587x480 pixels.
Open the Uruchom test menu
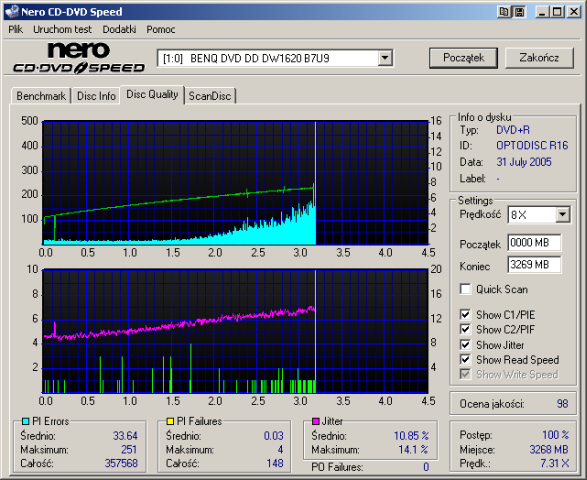62,29
